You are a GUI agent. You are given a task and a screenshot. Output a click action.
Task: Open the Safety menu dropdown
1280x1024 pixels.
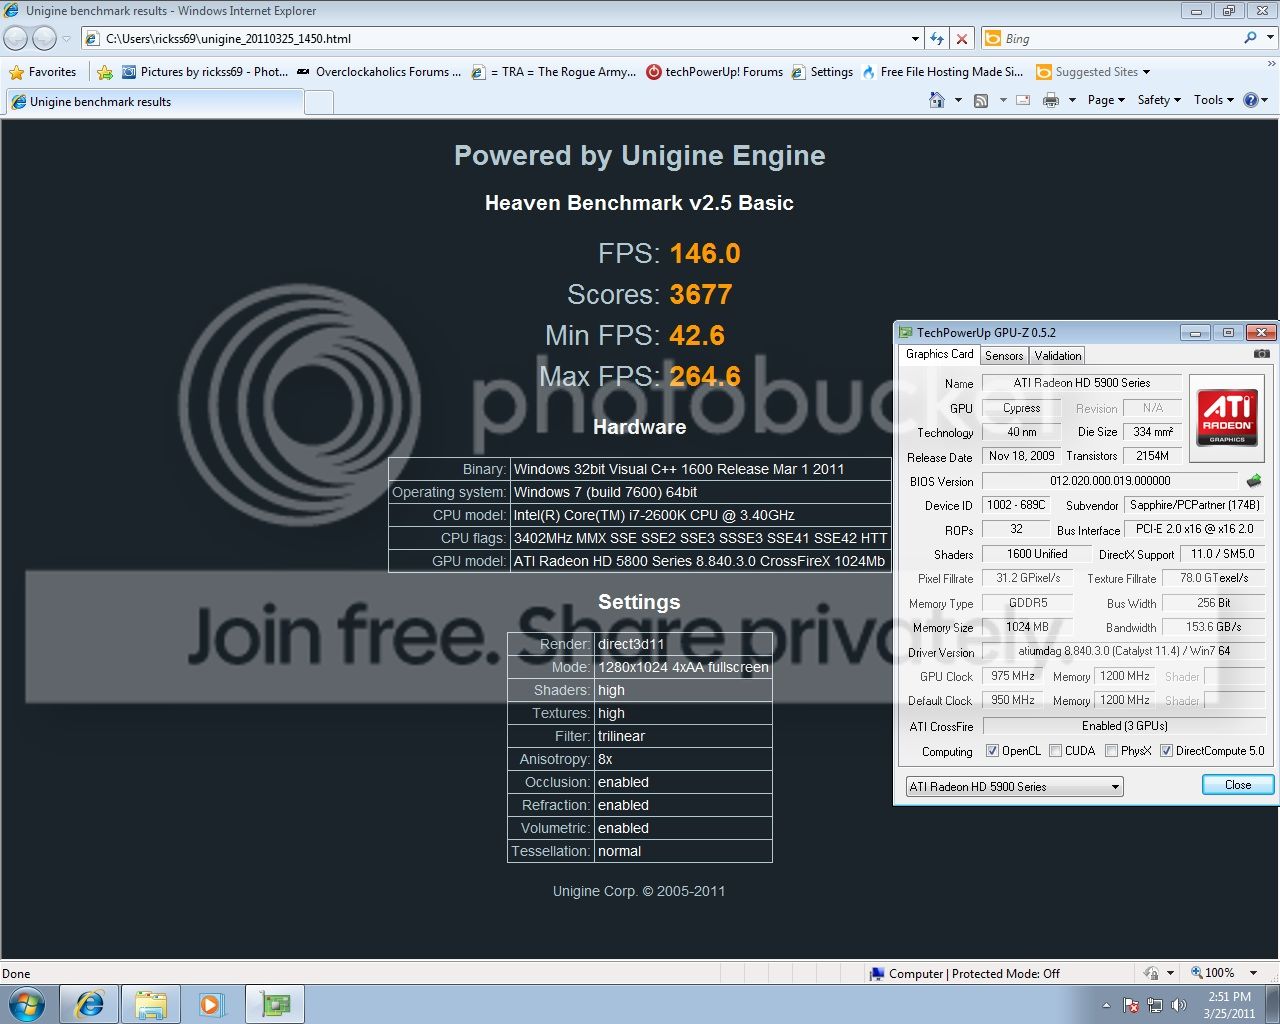1159,100
